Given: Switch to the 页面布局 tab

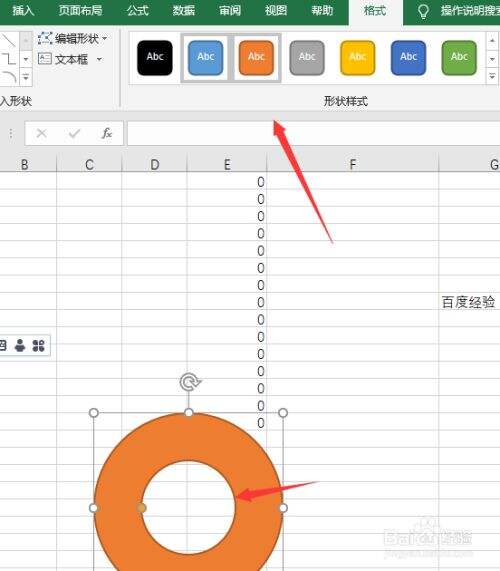Looking at the screenshot, I should coord(80,11).
